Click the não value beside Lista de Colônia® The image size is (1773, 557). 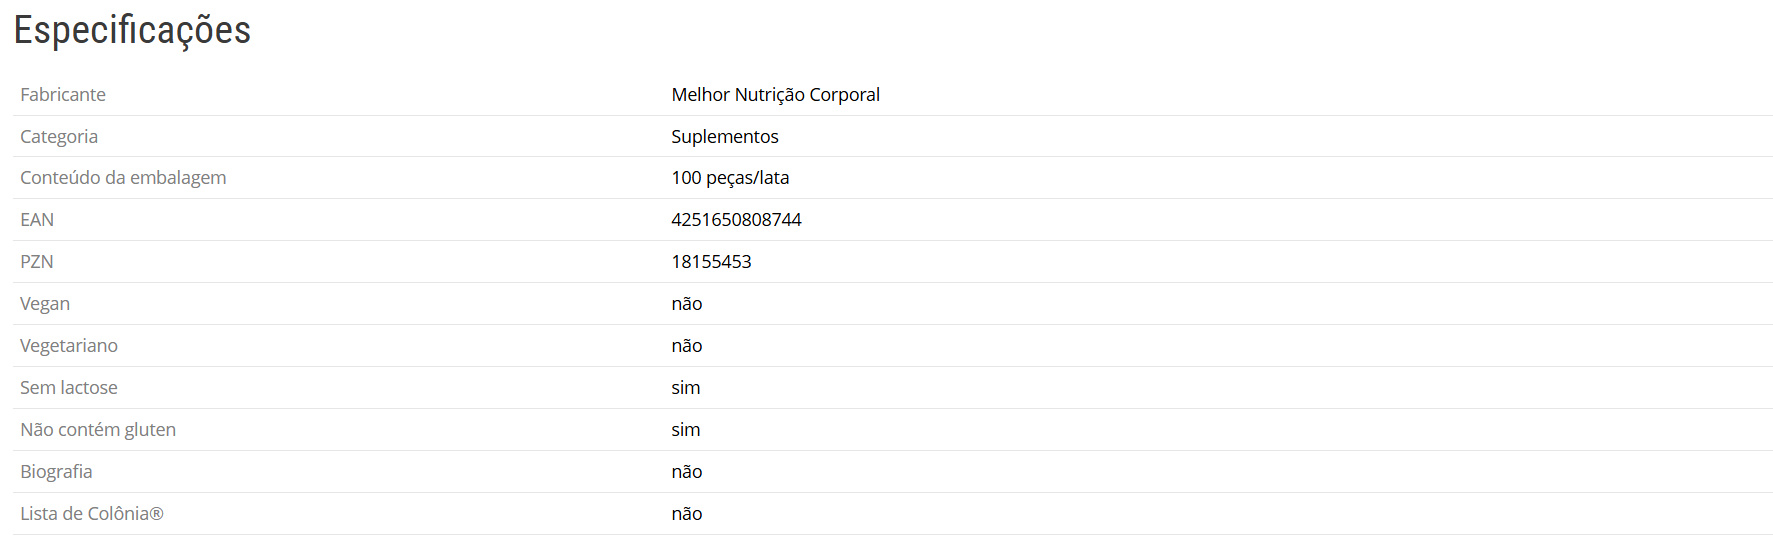687,514
